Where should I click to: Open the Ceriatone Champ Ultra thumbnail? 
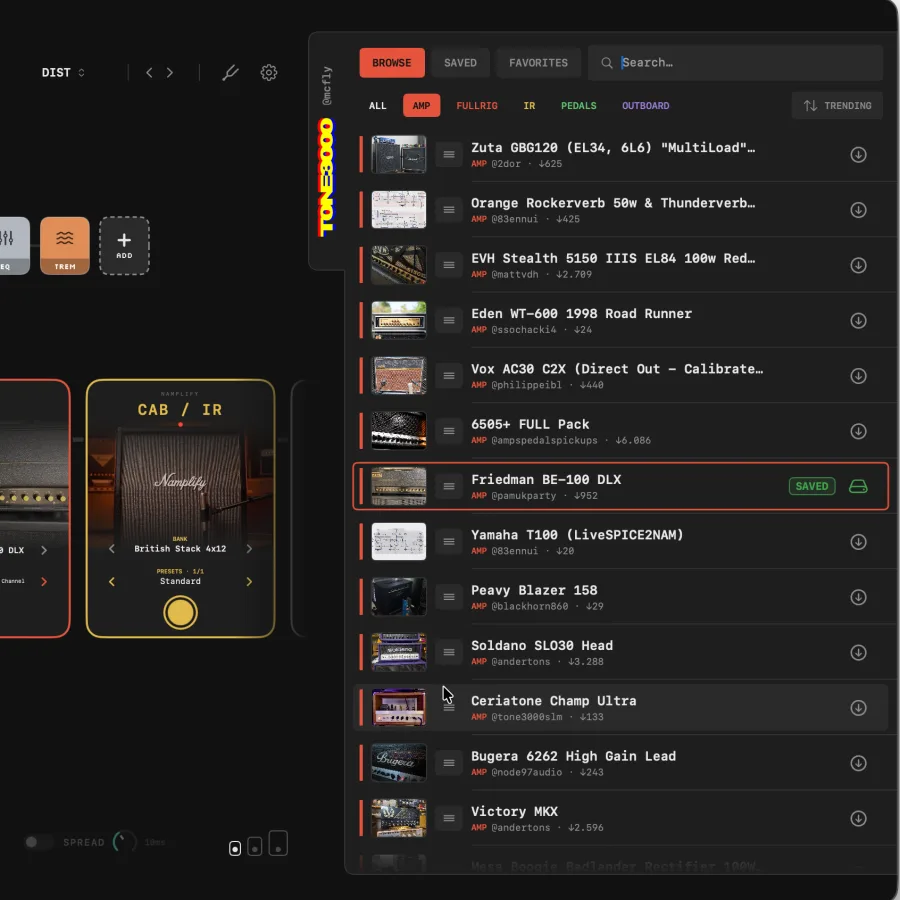[x=399, y=708]
